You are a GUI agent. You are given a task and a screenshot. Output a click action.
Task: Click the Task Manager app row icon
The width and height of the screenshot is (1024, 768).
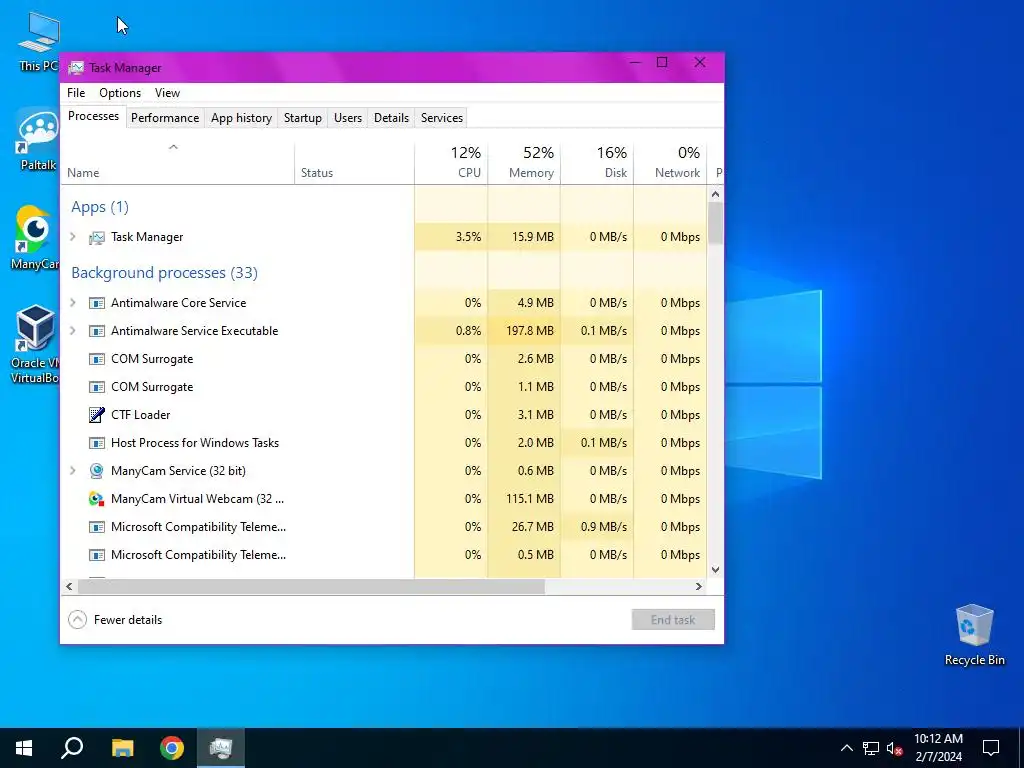click(97, 238)
